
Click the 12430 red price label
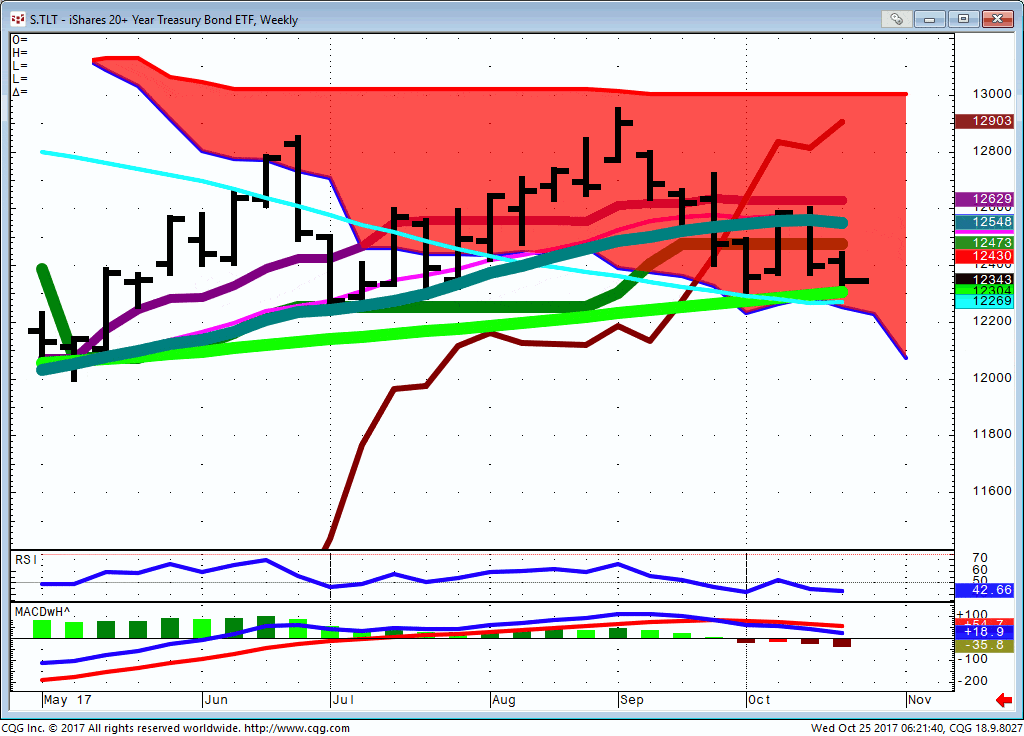tap(984, 256)
